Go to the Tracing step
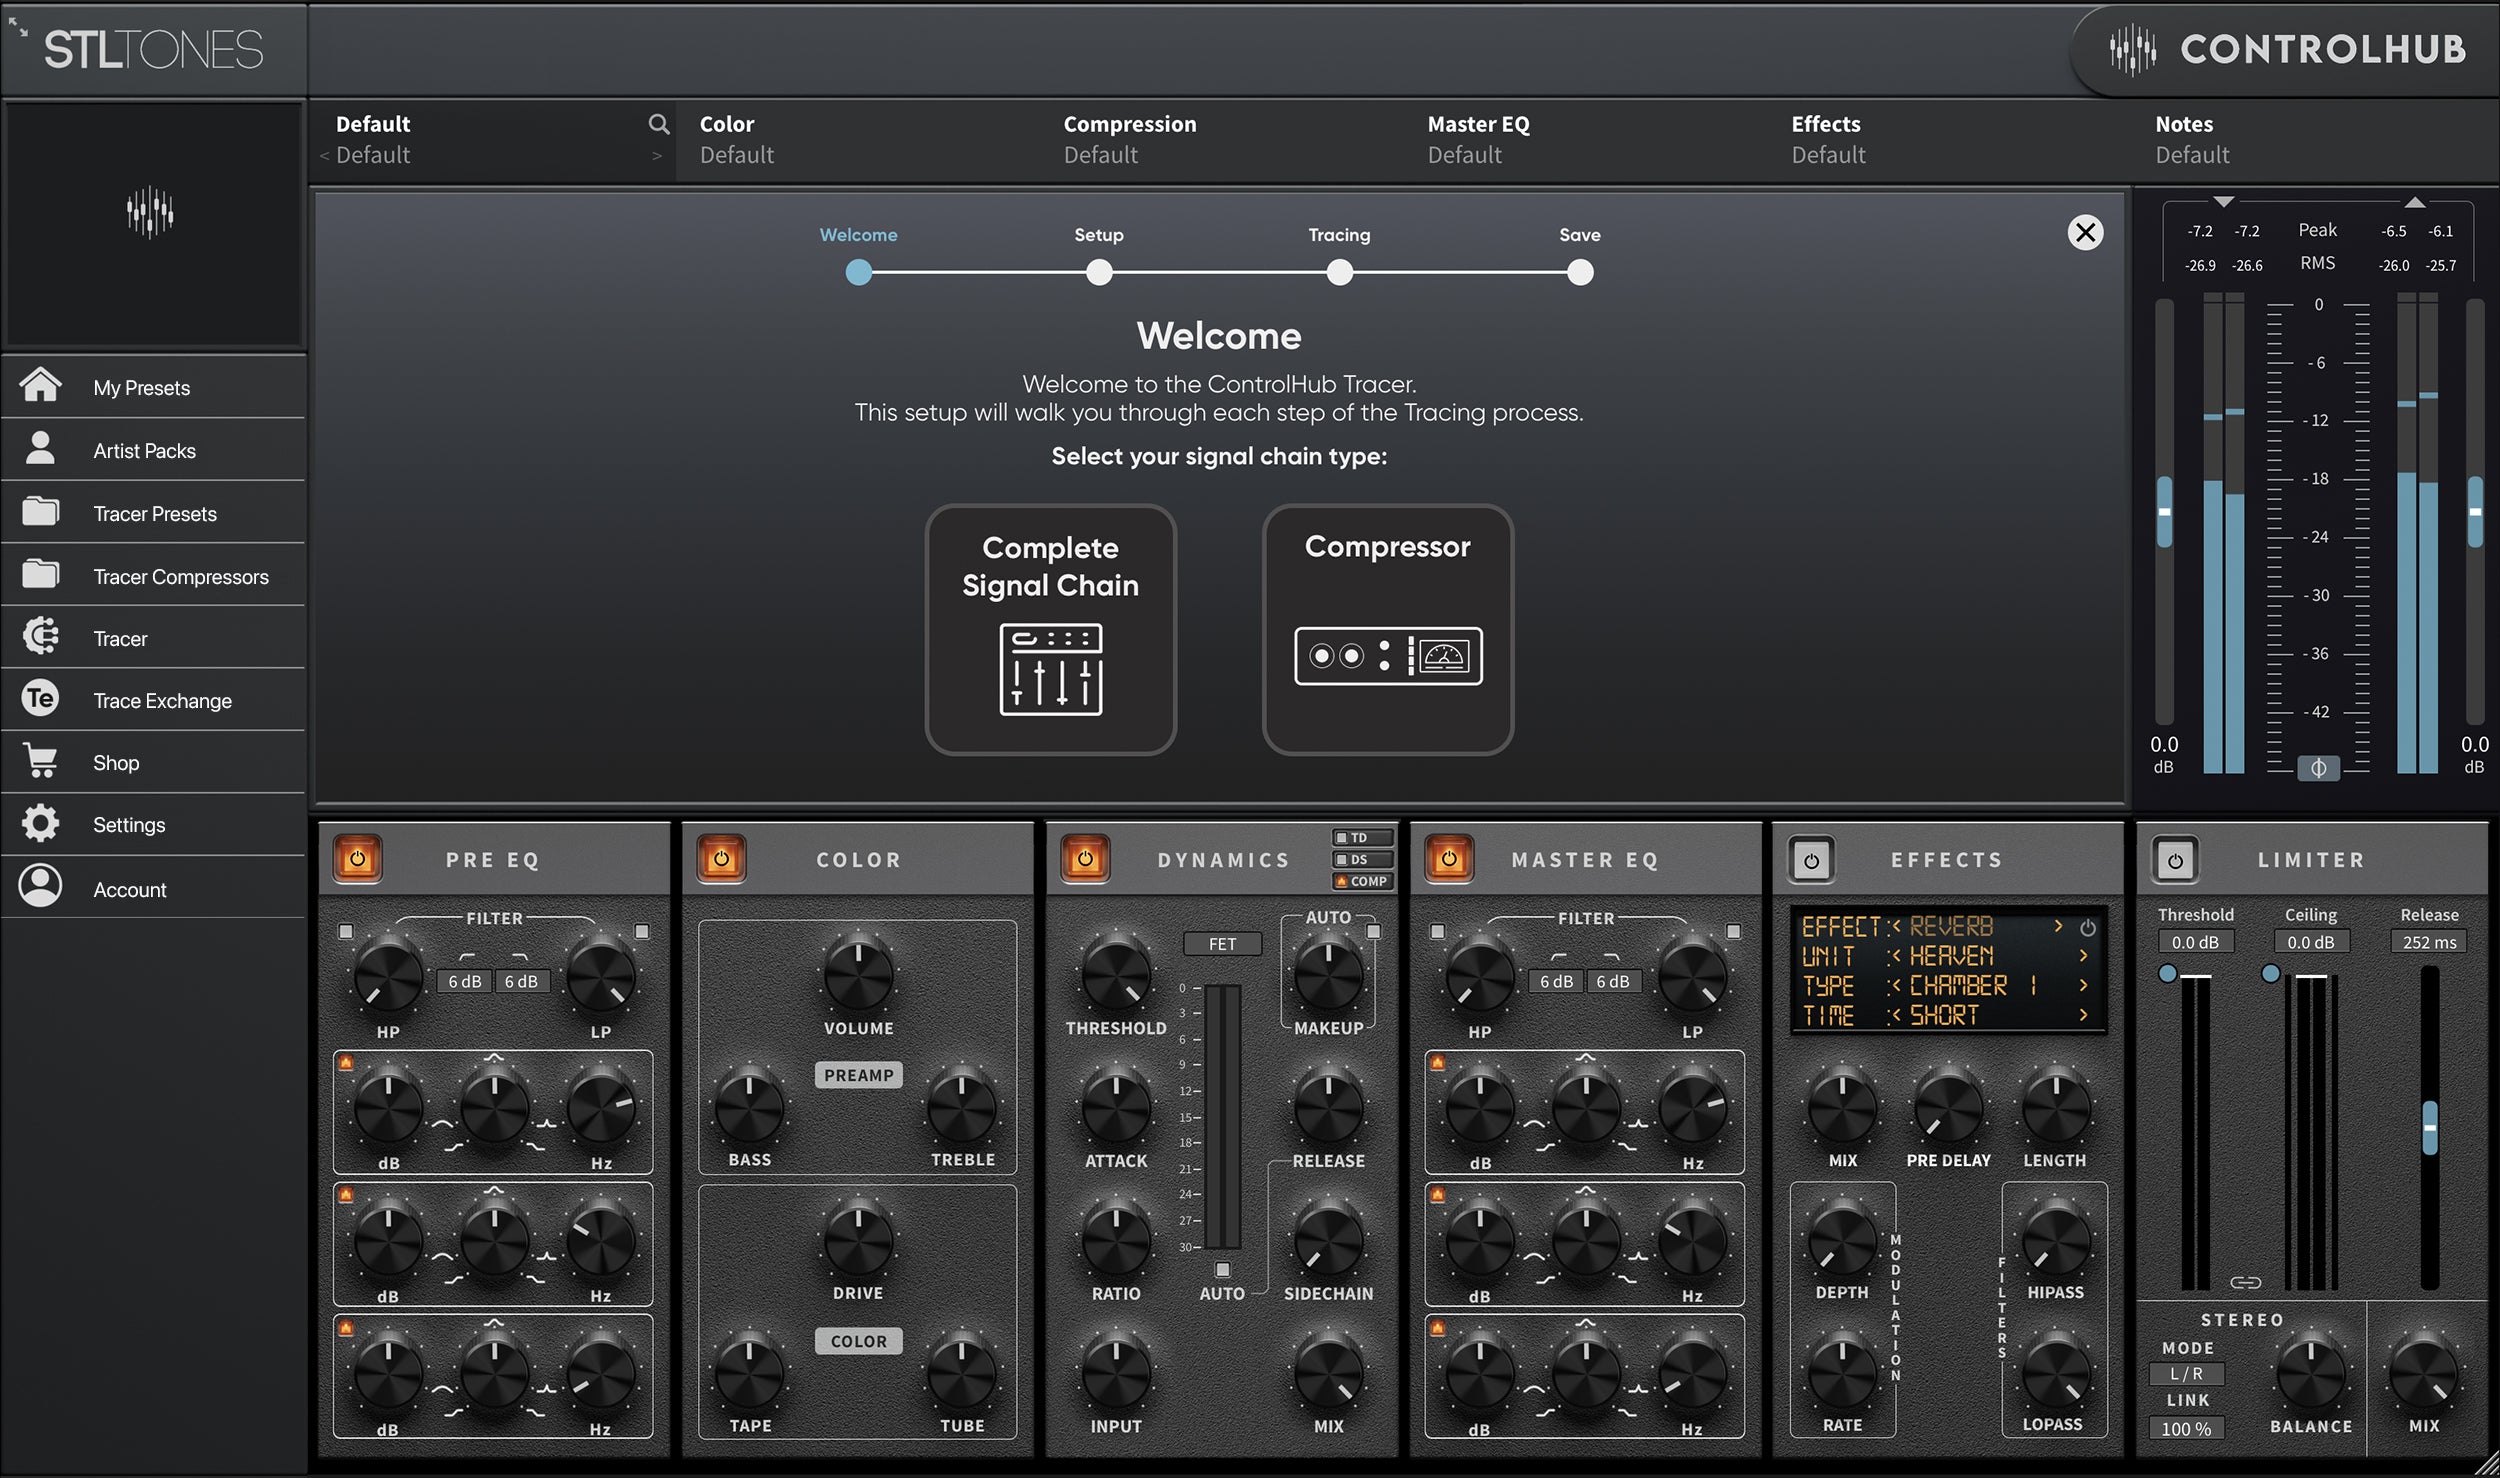This screenshot has width=2500, height=1478. [x=1340, y=272]
